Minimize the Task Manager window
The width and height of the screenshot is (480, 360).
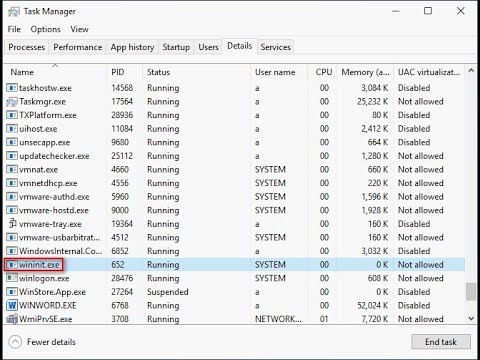(x=396, y=11)
